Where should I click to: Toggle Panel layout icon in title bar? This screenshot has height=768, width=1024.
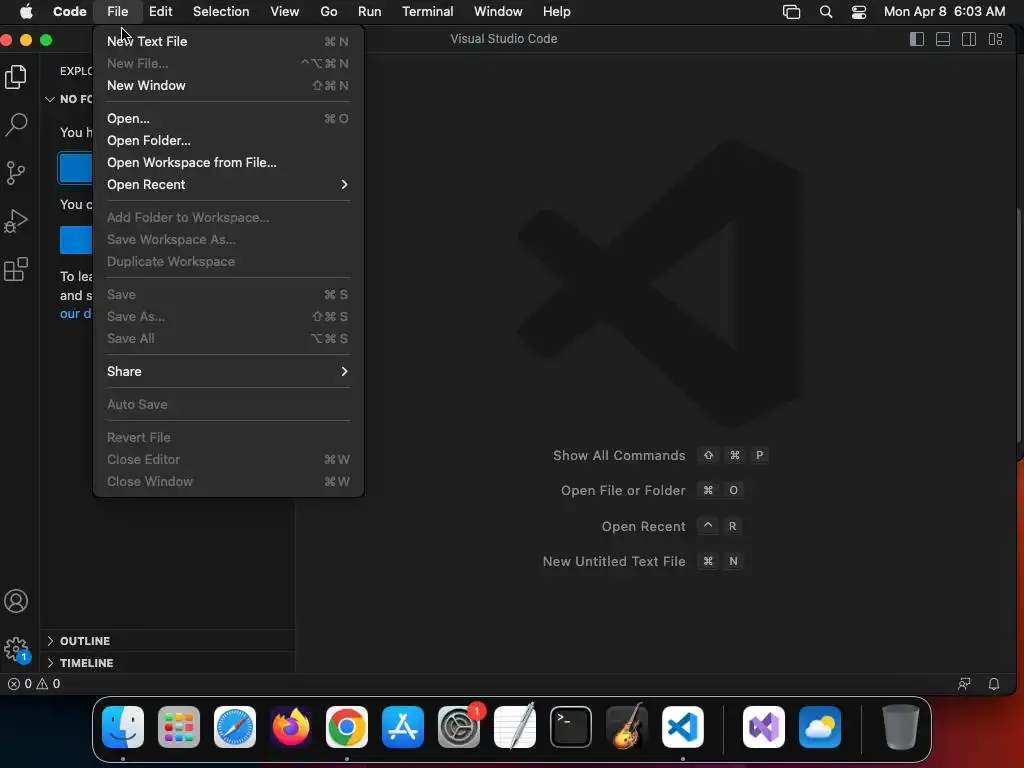click(x=943, y=39)
